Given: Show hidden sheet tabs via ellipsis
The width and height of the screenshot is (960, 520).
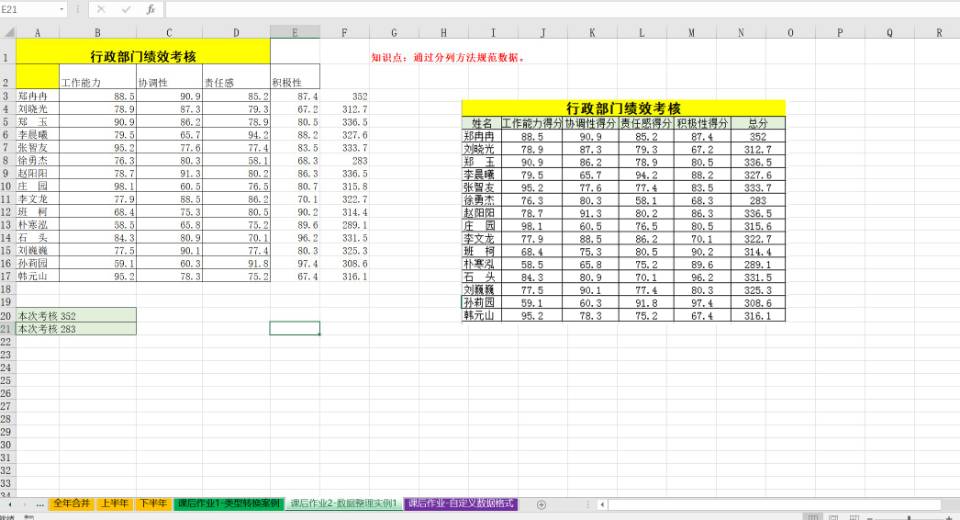Looking at the screenshot, I should tap(40, 504).
